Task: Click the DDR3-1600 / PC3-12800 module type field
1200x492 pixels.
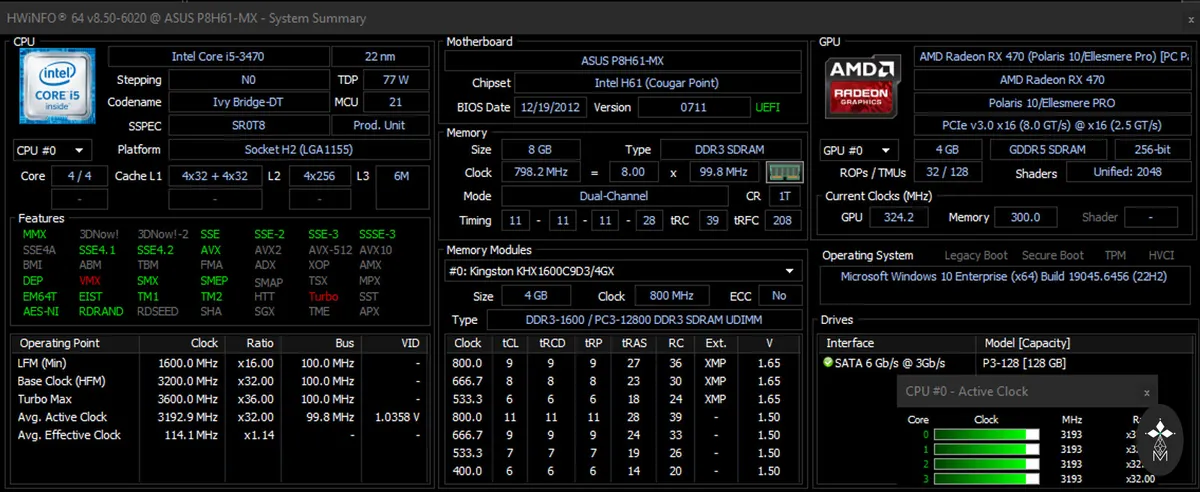Action: coord(644,320)
